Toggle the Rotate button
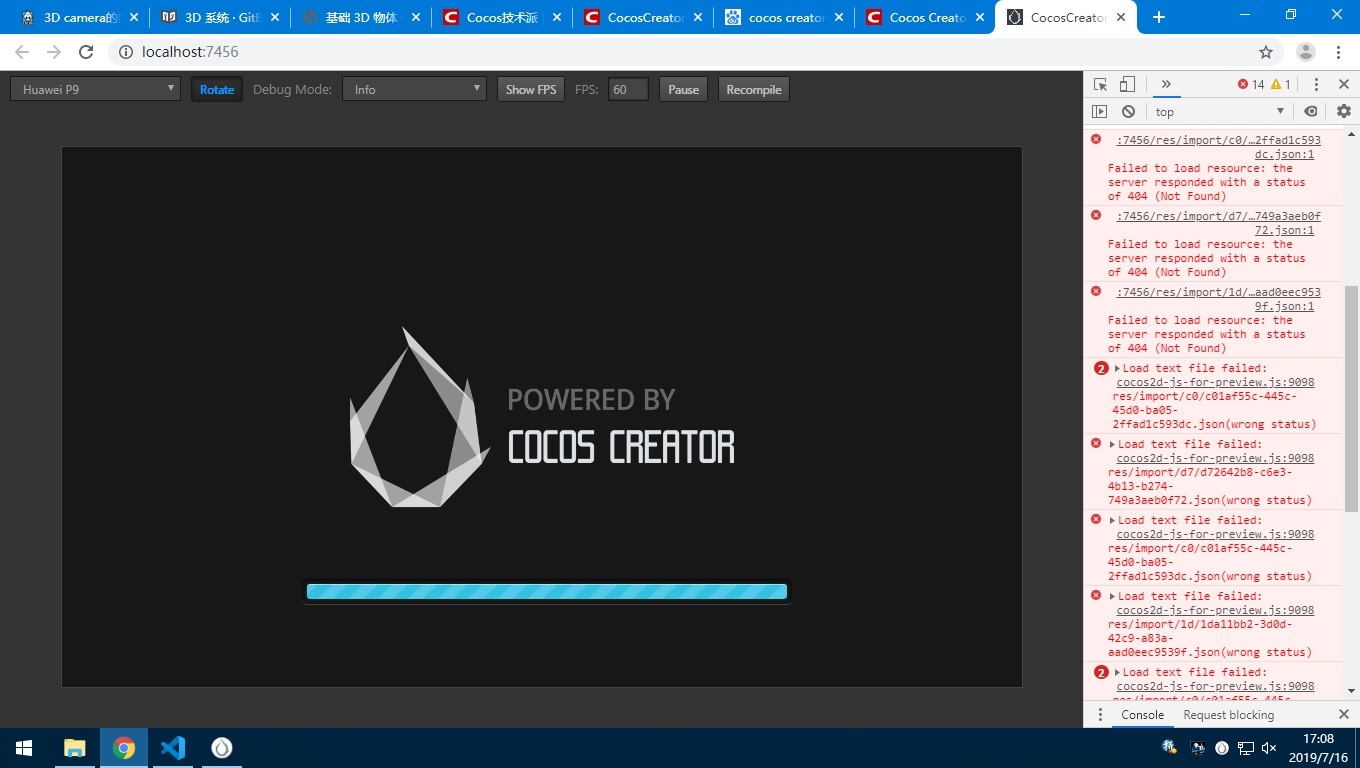 tap(217, 89)
